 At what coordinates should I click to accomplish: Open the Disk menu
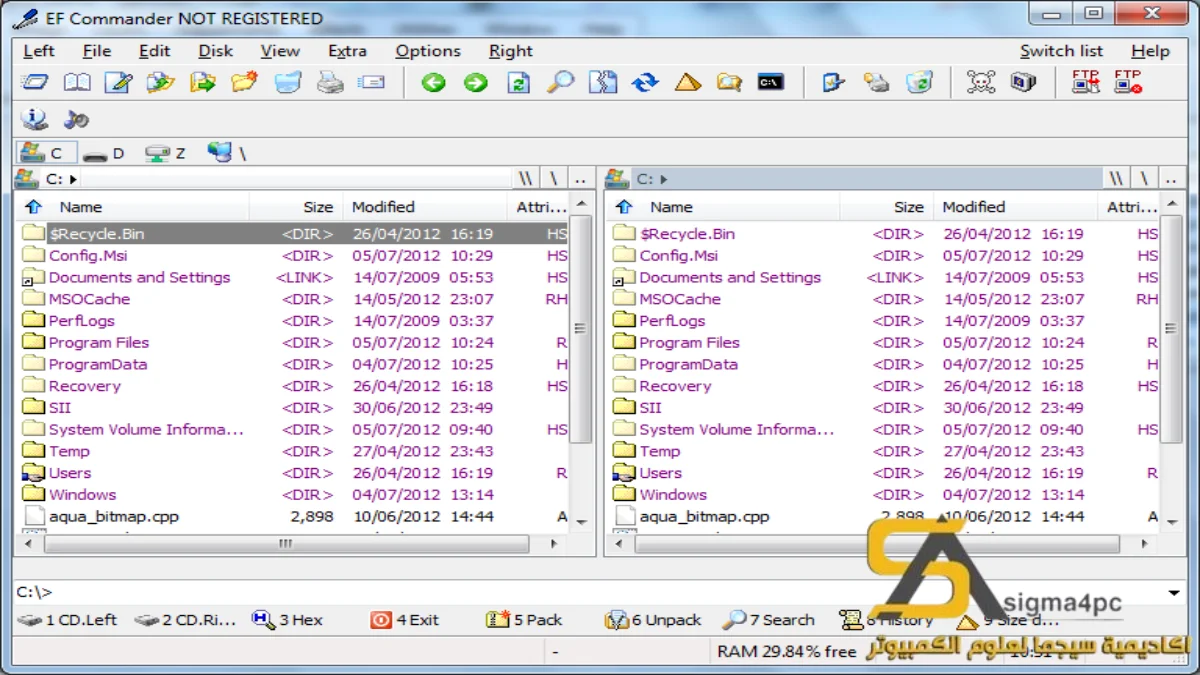pyautogui.click(x=215, y=51)
